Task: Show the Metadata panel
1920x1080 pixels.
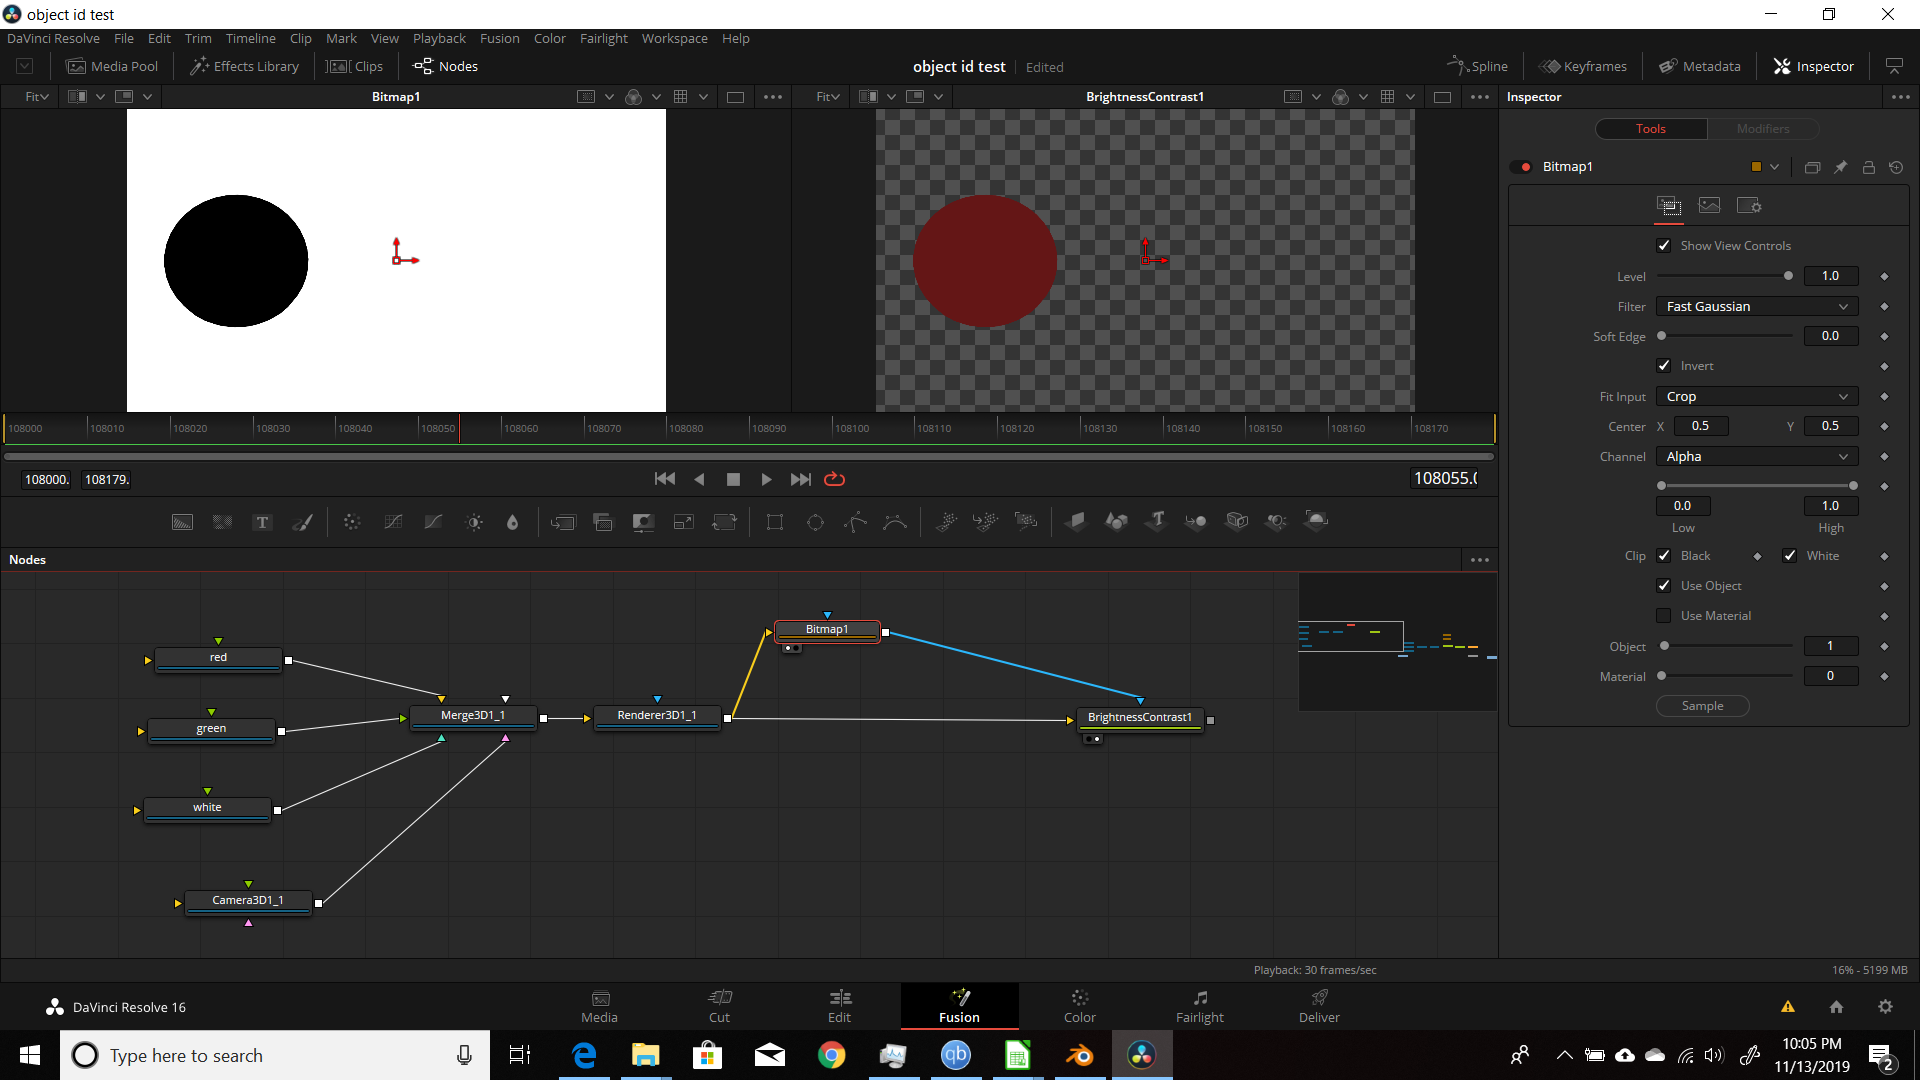Action: point(1700,66)
